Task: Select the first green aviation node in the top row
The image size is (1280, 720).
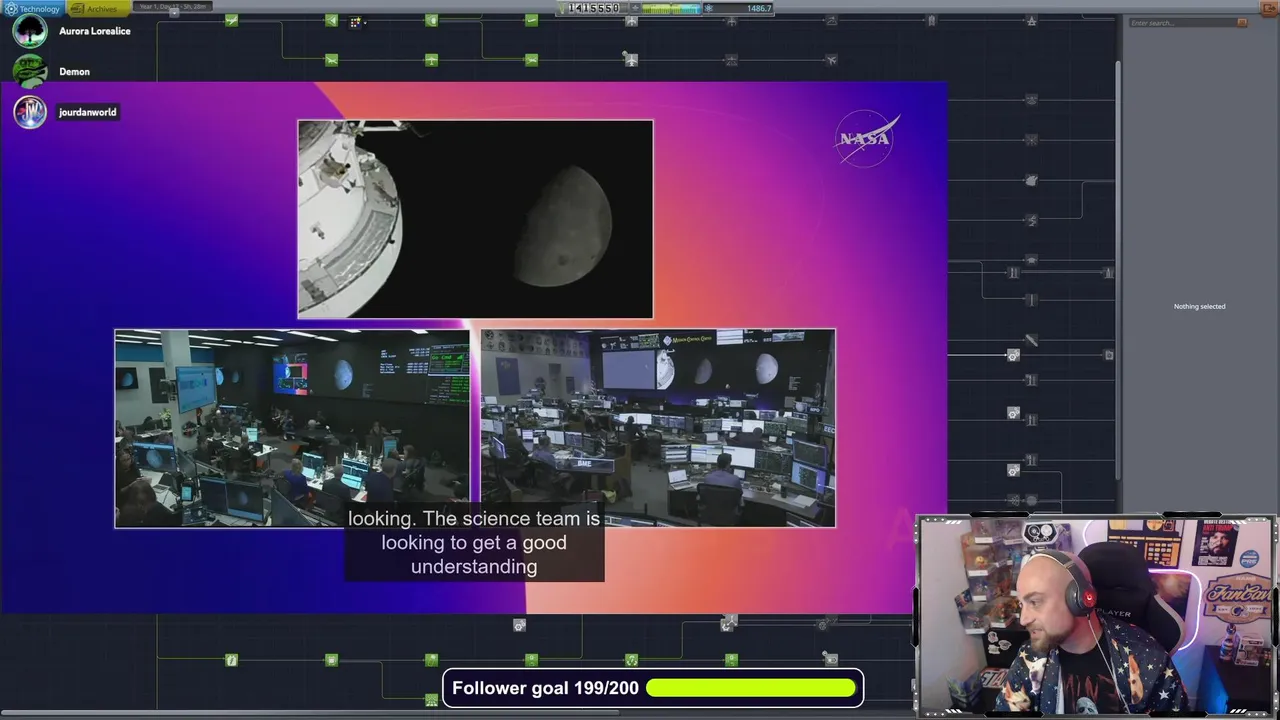Action: (231, 20)
